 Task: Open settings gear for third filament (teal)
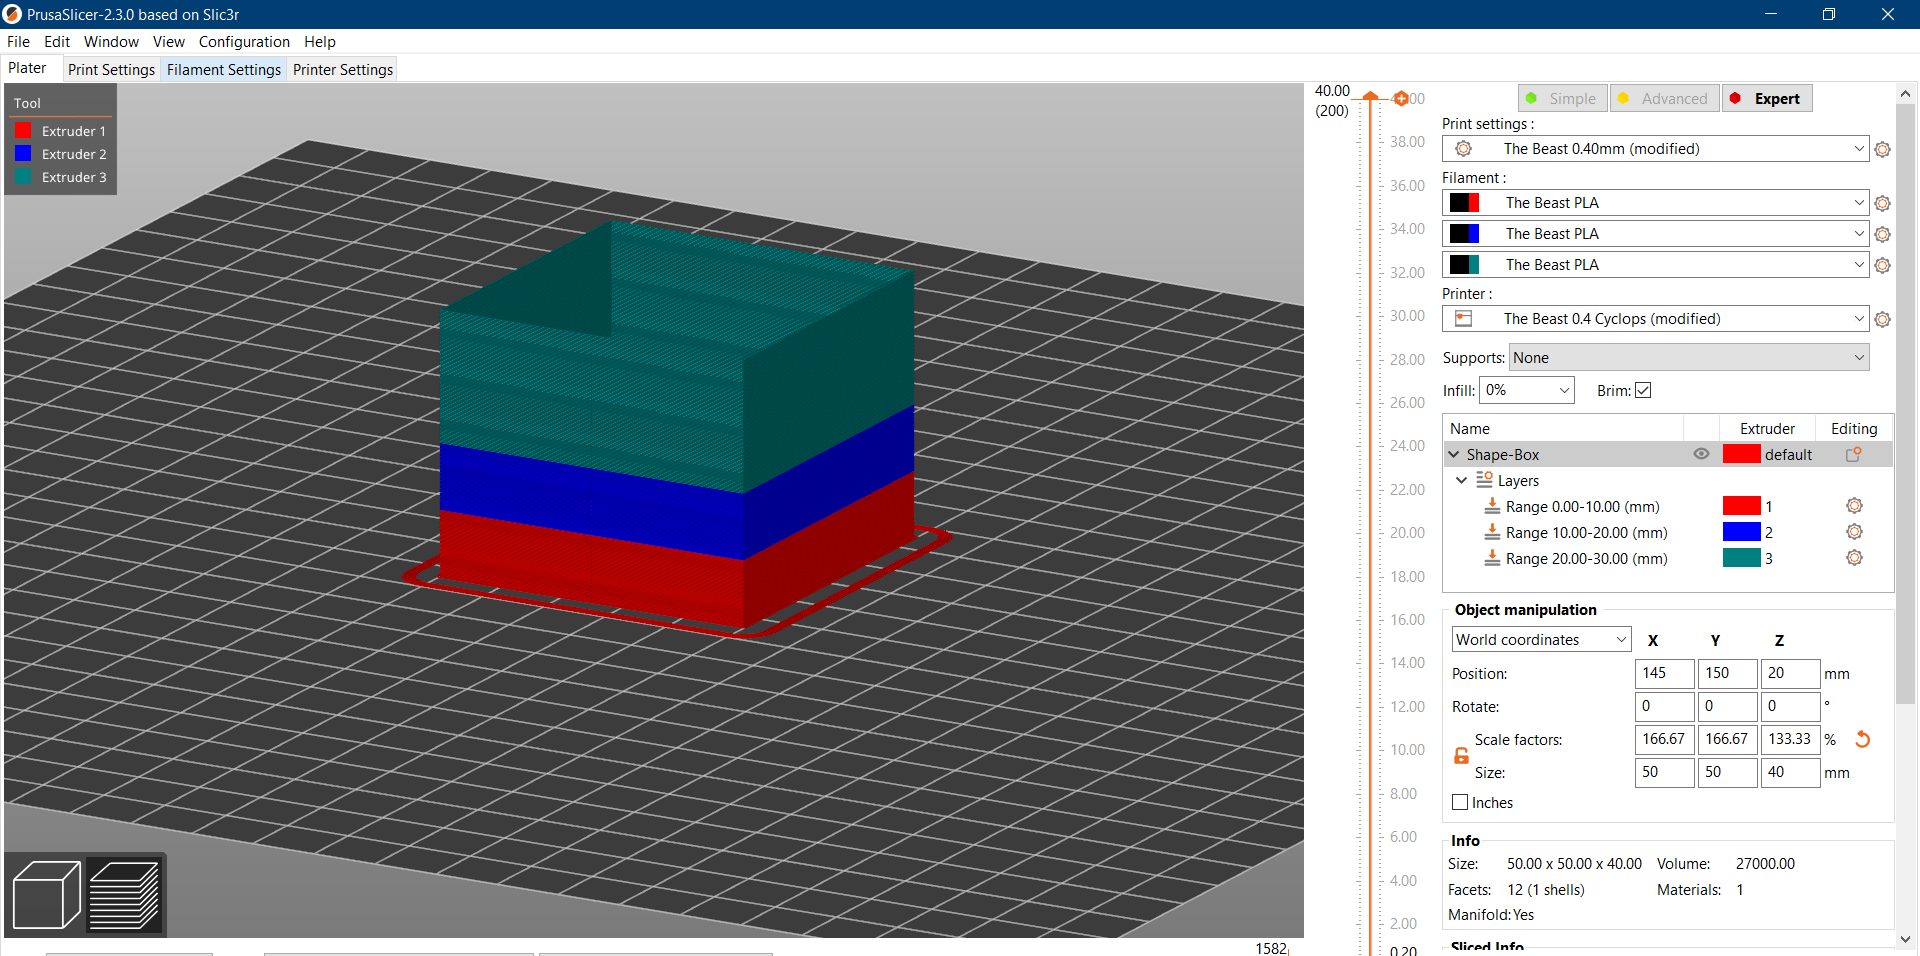tap(1882, 265)
